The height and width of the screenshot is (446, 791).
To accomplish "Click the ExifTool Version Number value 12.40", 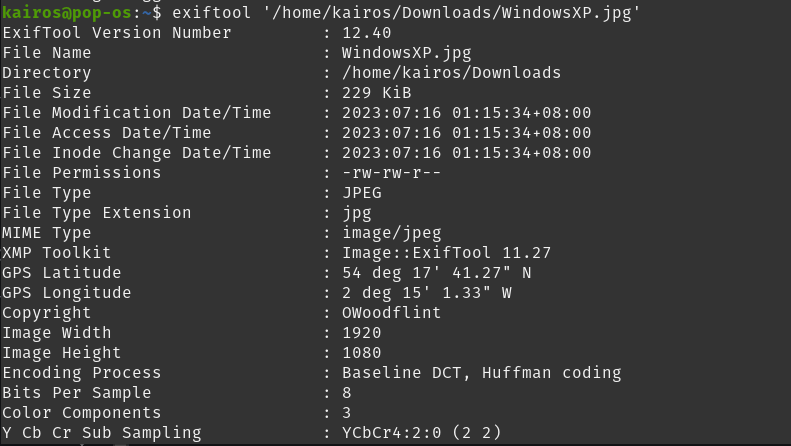I will 366,33.
